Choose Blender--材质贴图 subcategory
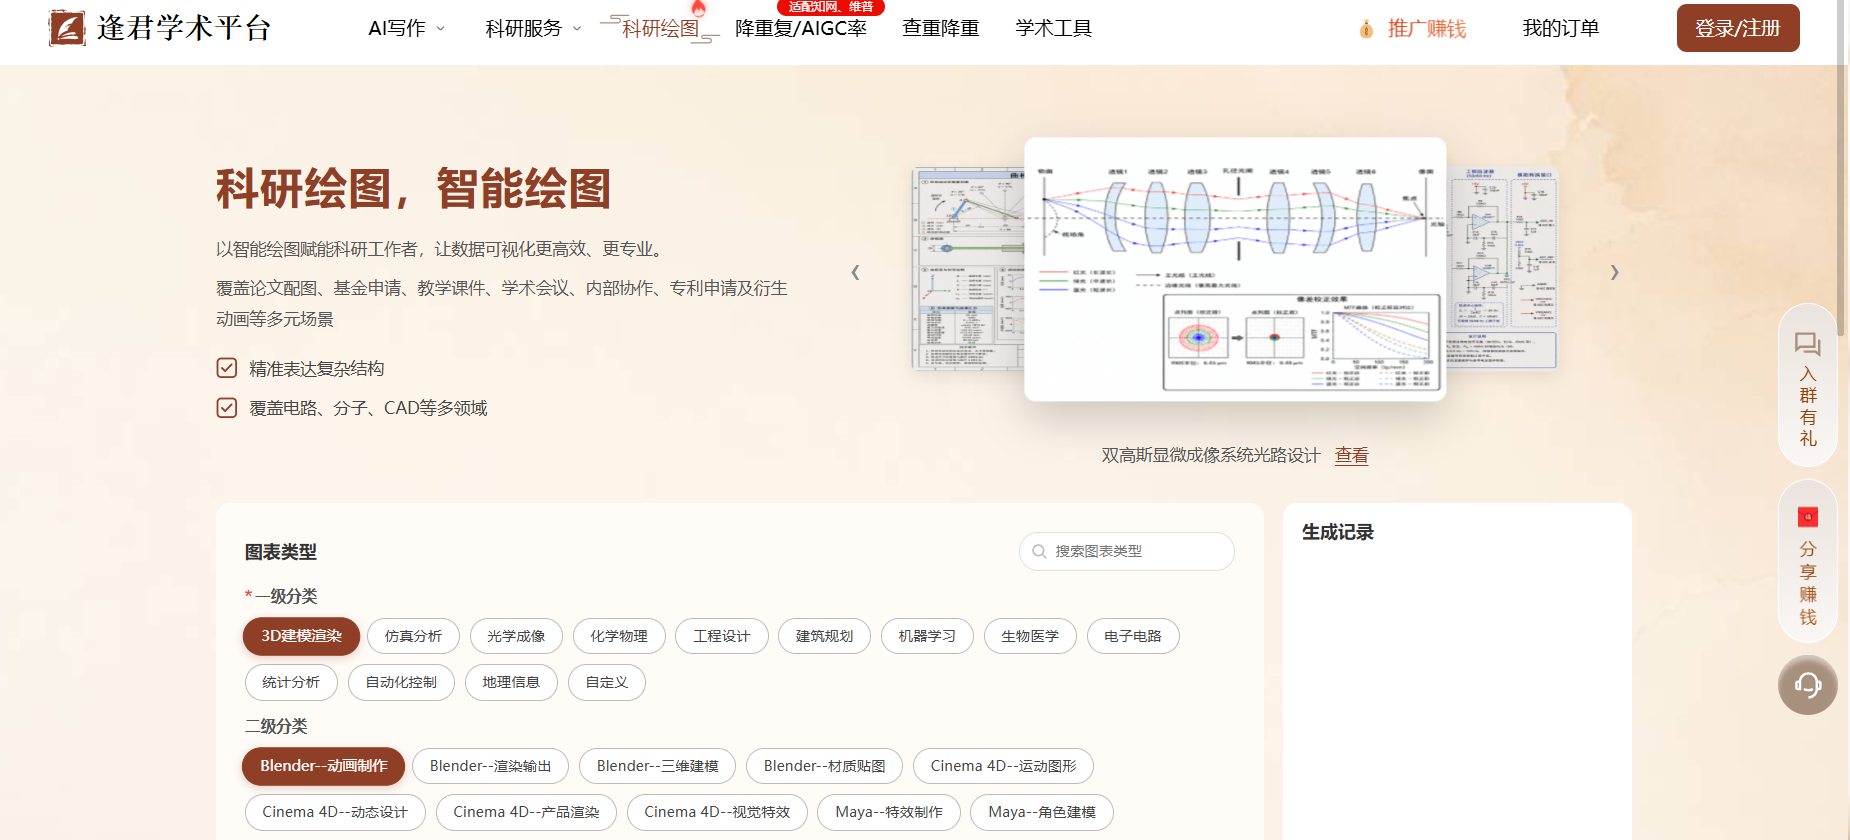Screen dimensions: 1850x840 (x=824, y=766)
